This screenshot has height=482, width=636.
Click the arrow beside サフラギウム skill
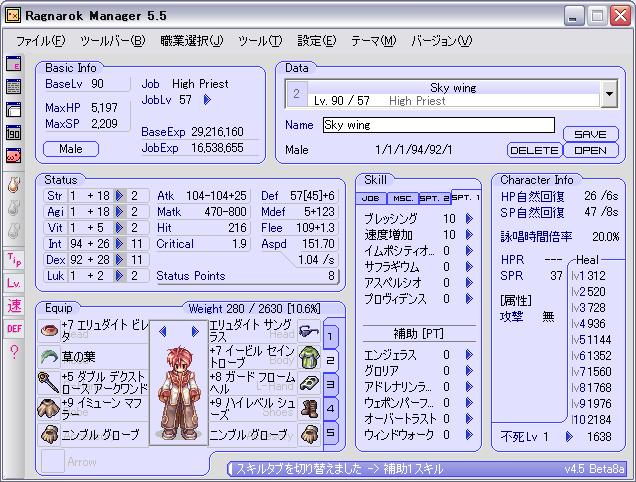point(469,267)
